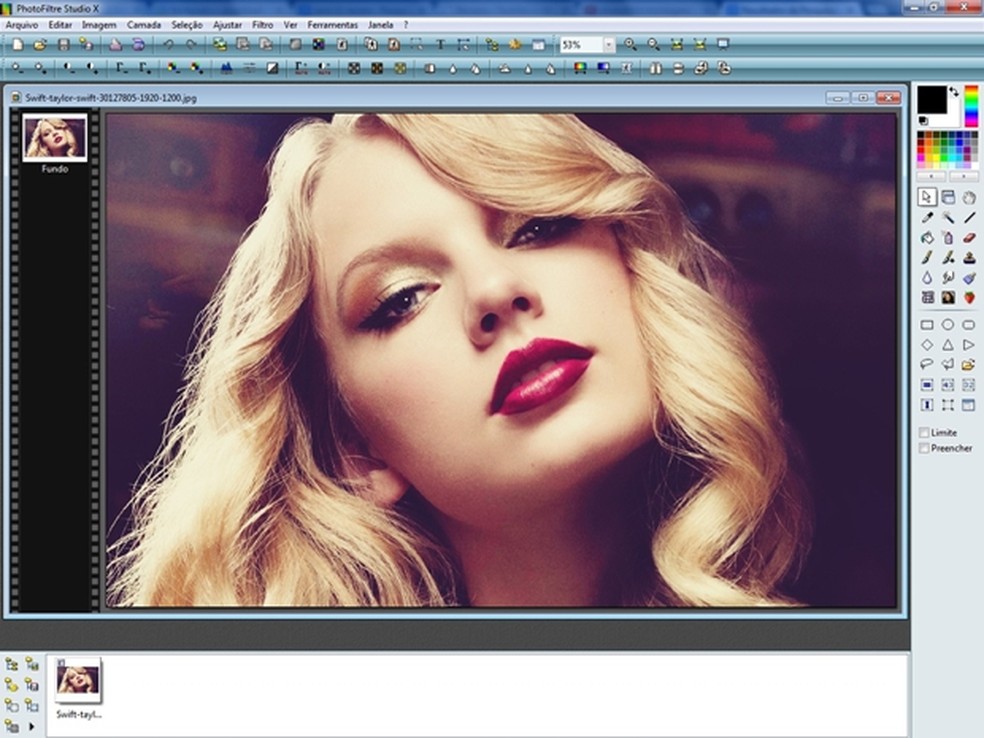Open the Editar menu
Screen dimensions: 984x738
point(60,25)
